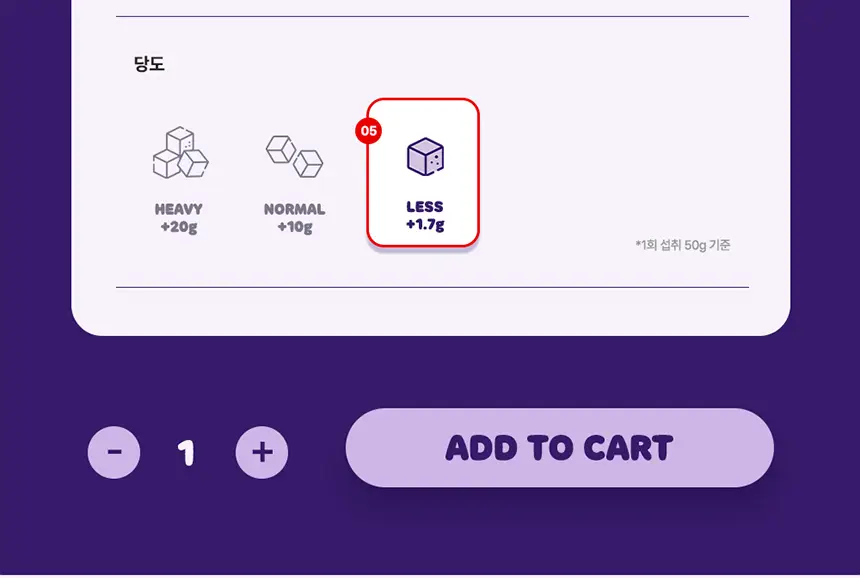This screenshot has width=860, height=578.
Task: Click the divider line below sweetness options
Action: (432, 287)
